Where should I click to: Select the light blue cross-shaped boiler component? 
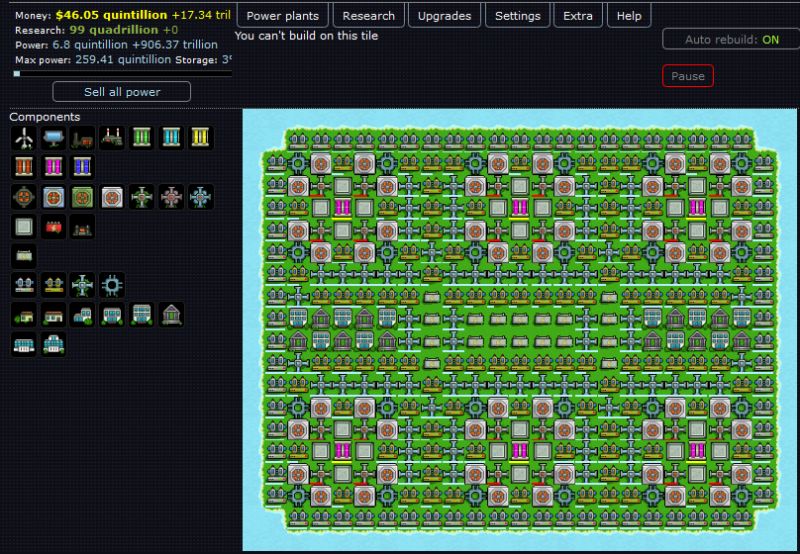tap(200, 197)
